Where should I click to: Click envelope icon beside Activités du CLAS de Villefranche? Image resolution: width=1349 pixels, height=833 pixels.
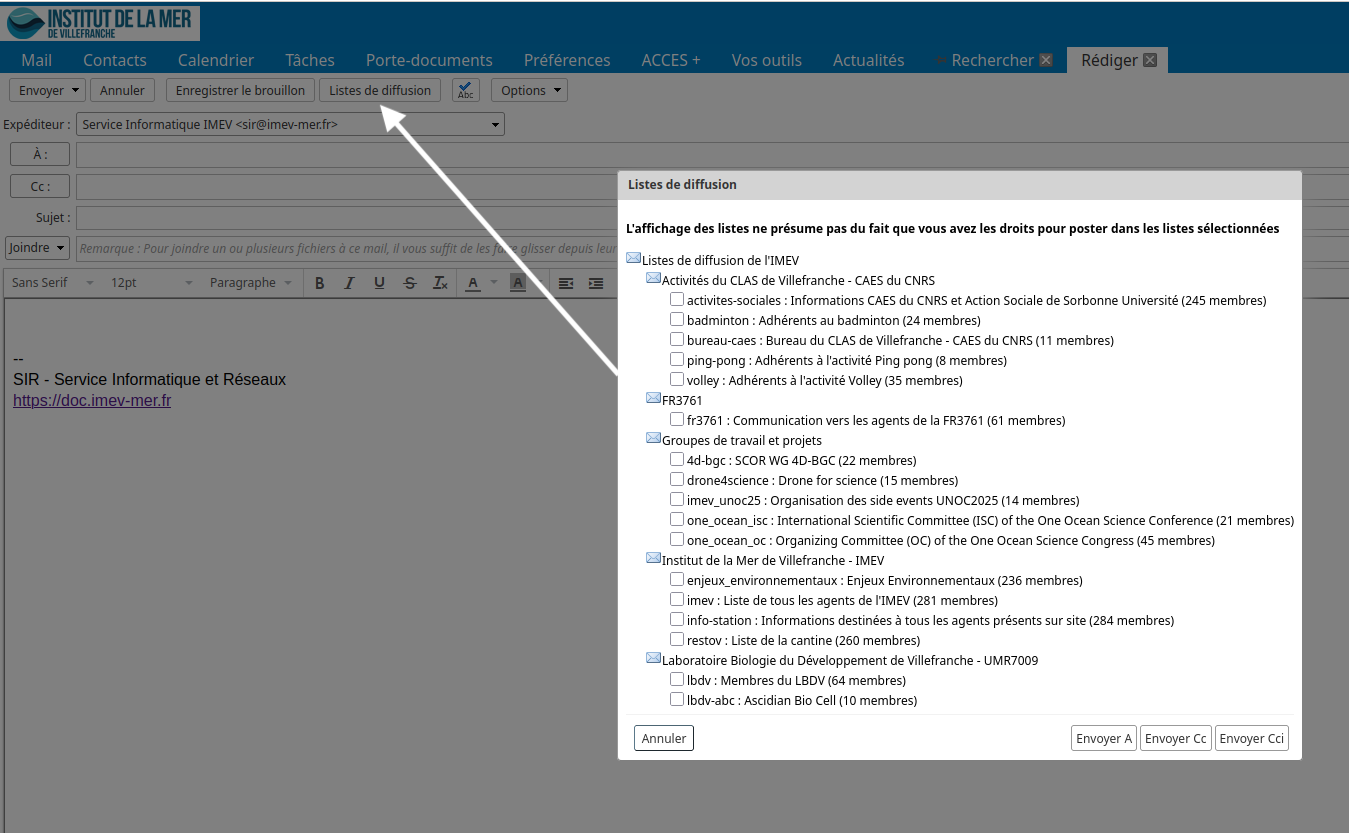(653, 279)
